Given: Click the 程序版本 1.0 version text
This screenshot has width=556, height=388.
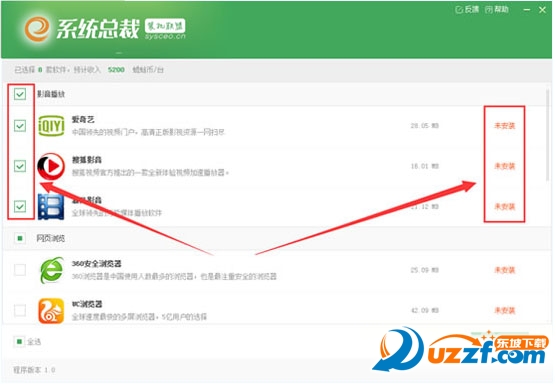Looking at the screenshot, I should coord(34,370).
